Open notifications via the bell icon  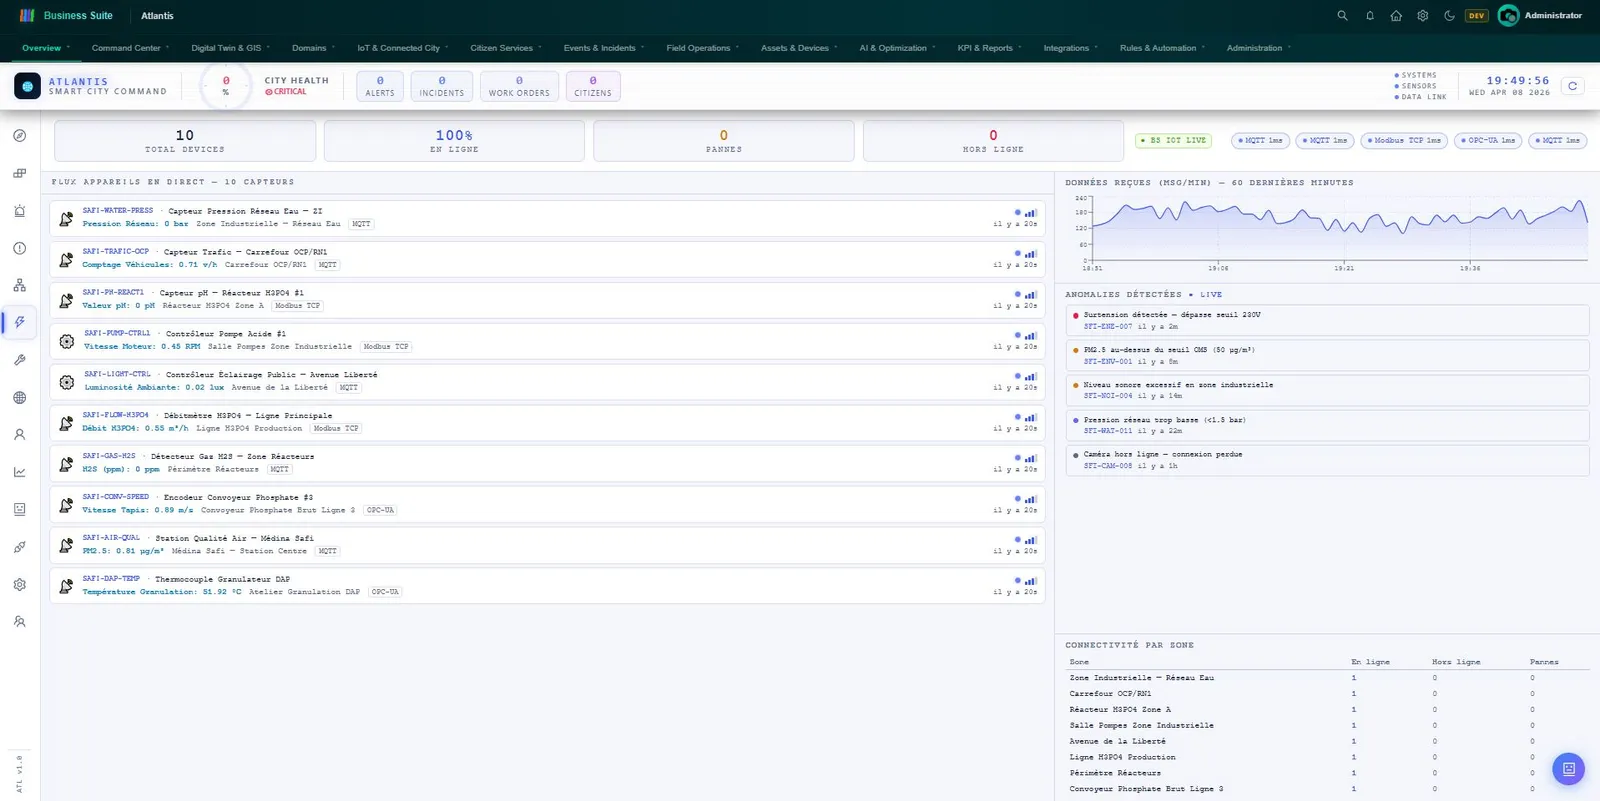pos(1370,16)
